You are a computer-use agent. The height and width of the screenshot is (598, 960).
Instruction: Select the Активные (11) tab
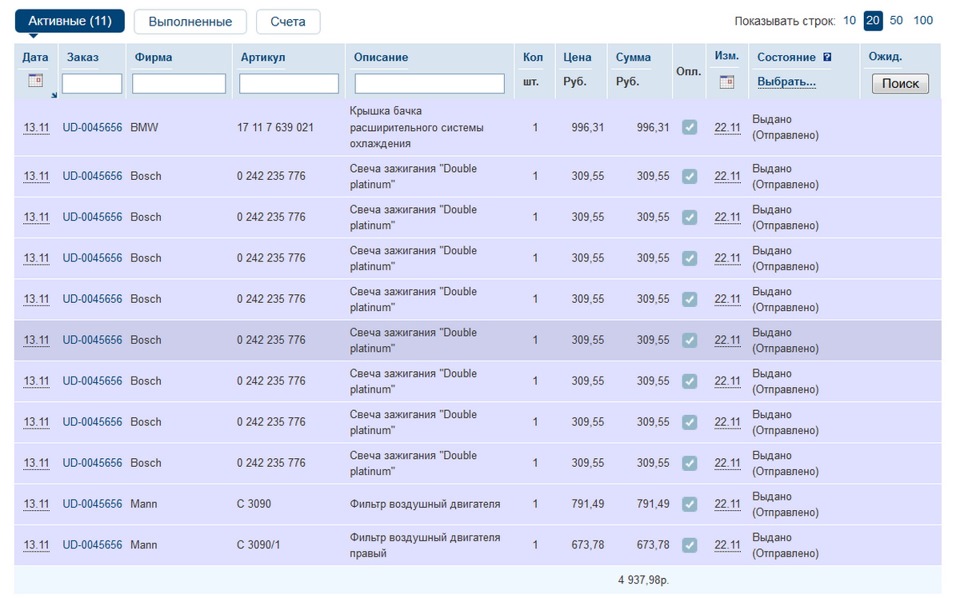[x=70, y=22]
